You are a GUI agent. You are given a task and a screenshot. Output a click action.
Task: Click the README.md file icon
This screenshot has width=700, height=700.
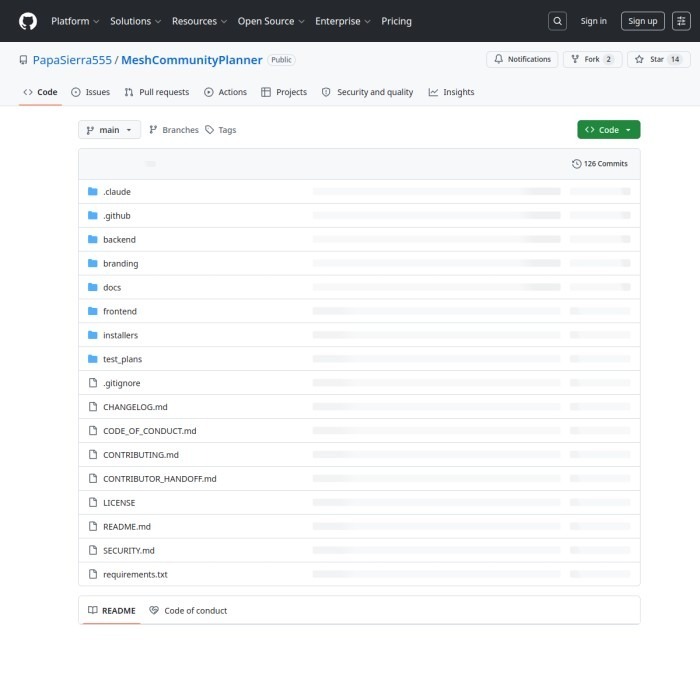(x=93, y=526)
